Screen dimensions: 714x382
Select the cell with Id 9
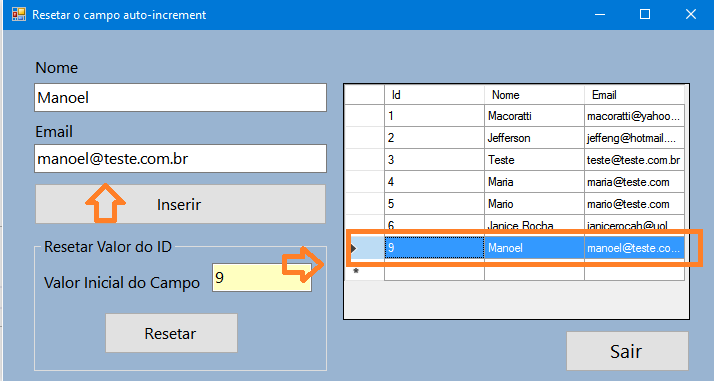pos(434,248)
